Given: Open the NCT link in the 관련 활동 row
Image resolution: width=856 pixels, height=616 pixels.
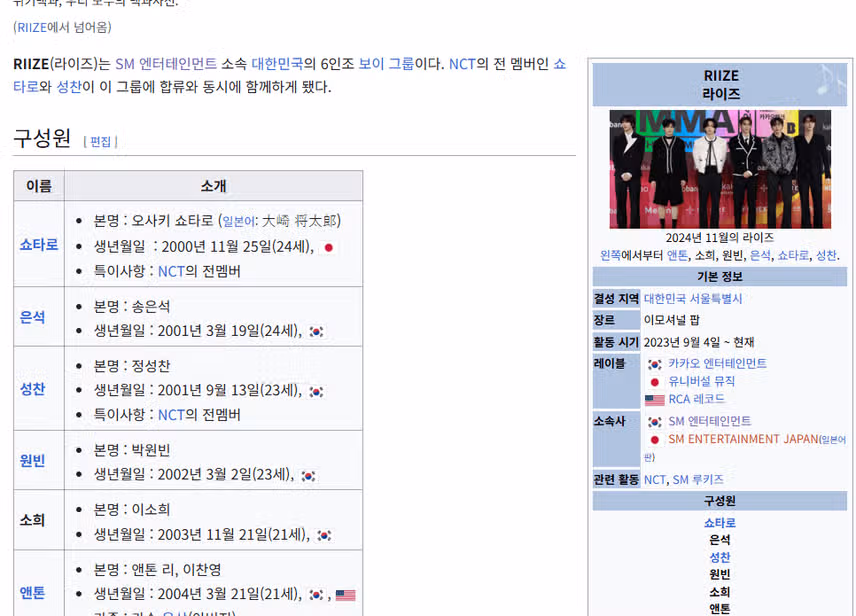Looking at the screenshot, I should (655, 480).
